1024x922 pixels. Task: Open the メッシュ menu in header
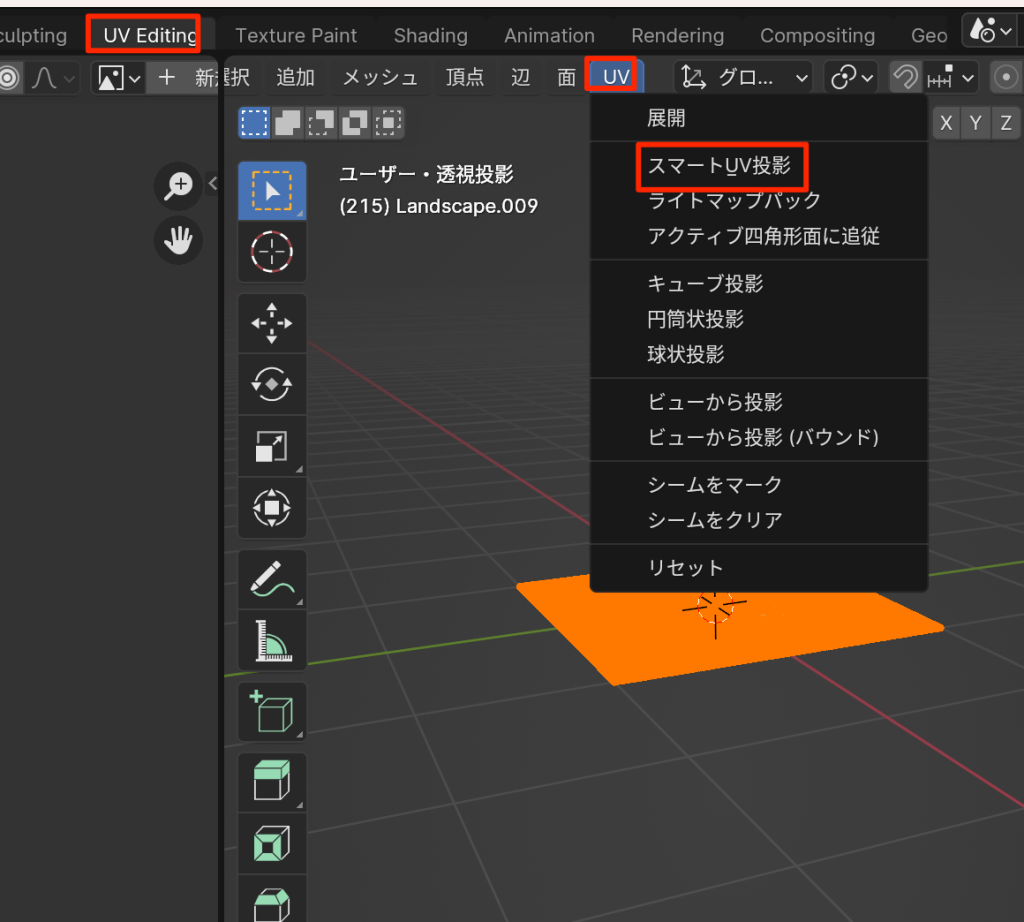pyautogui.click(x=380, y=77)
